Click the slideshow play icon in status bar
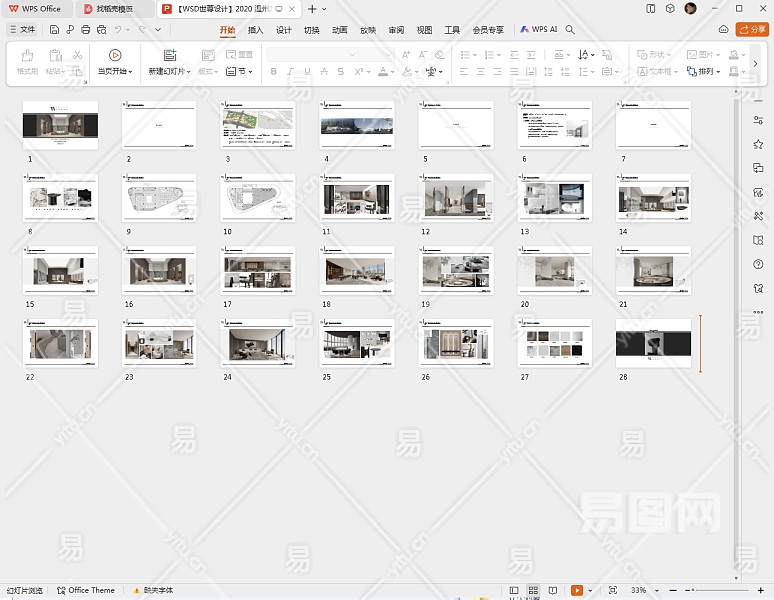774x600 pixels. point(576,591)
